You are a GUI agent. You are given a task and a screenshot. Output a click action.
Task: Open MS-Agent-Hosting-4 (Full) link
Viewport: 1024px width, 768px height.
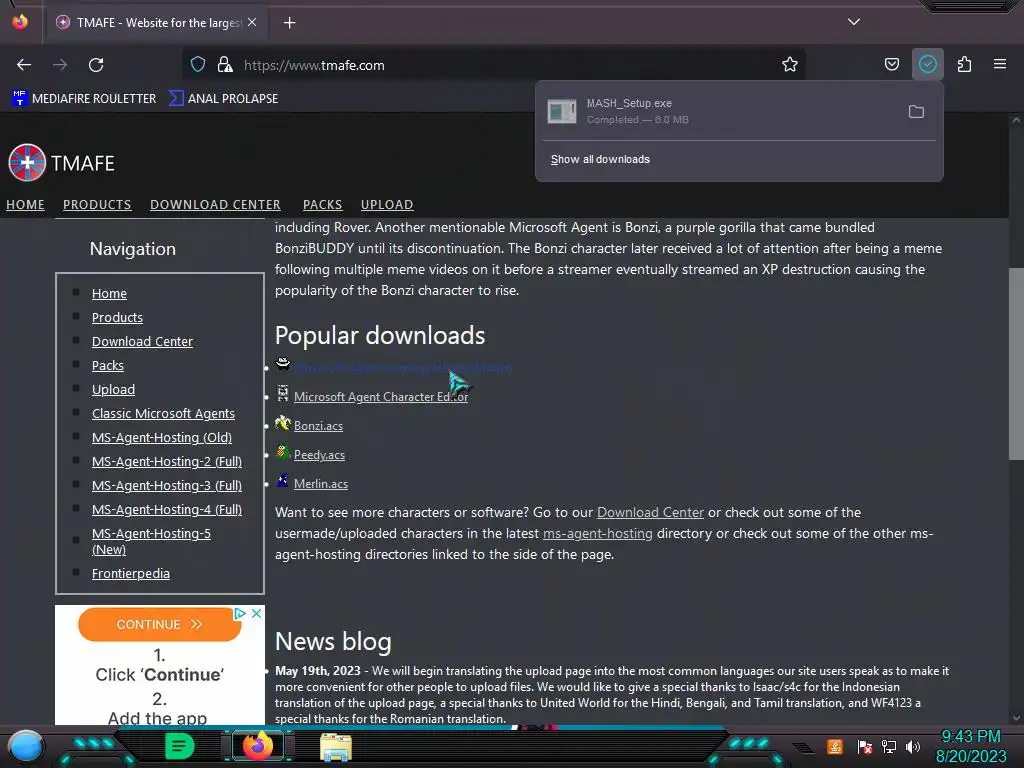coord(167,509)
